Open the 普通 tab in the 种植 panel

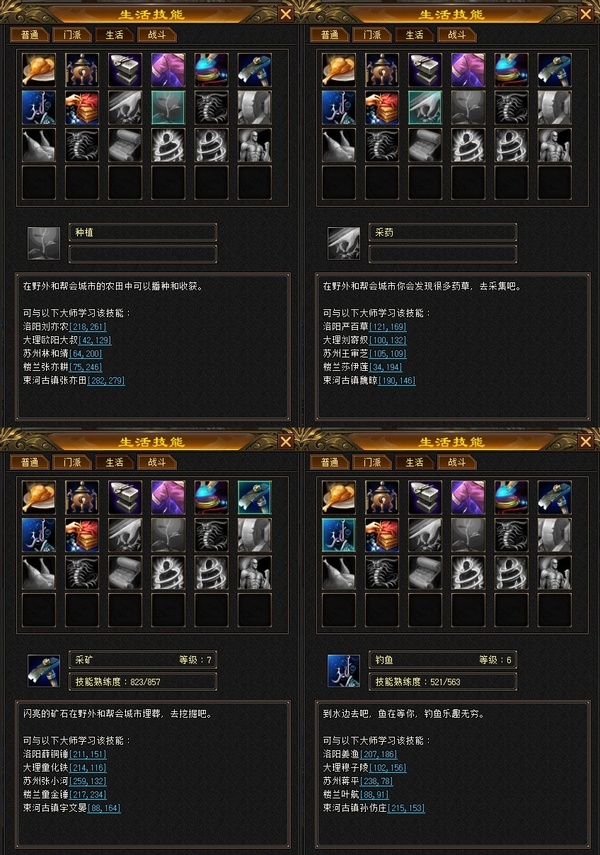[x=30, y=35]
